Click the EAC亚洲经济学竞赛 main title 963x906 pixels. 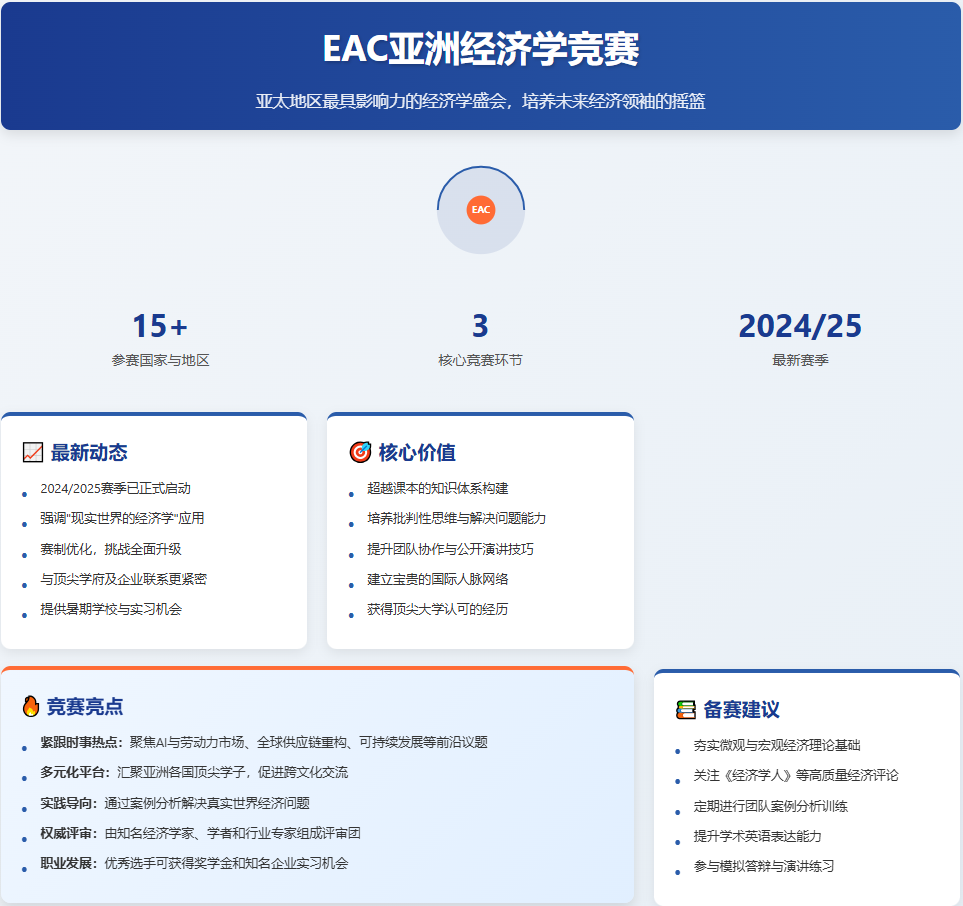(481, 50)
